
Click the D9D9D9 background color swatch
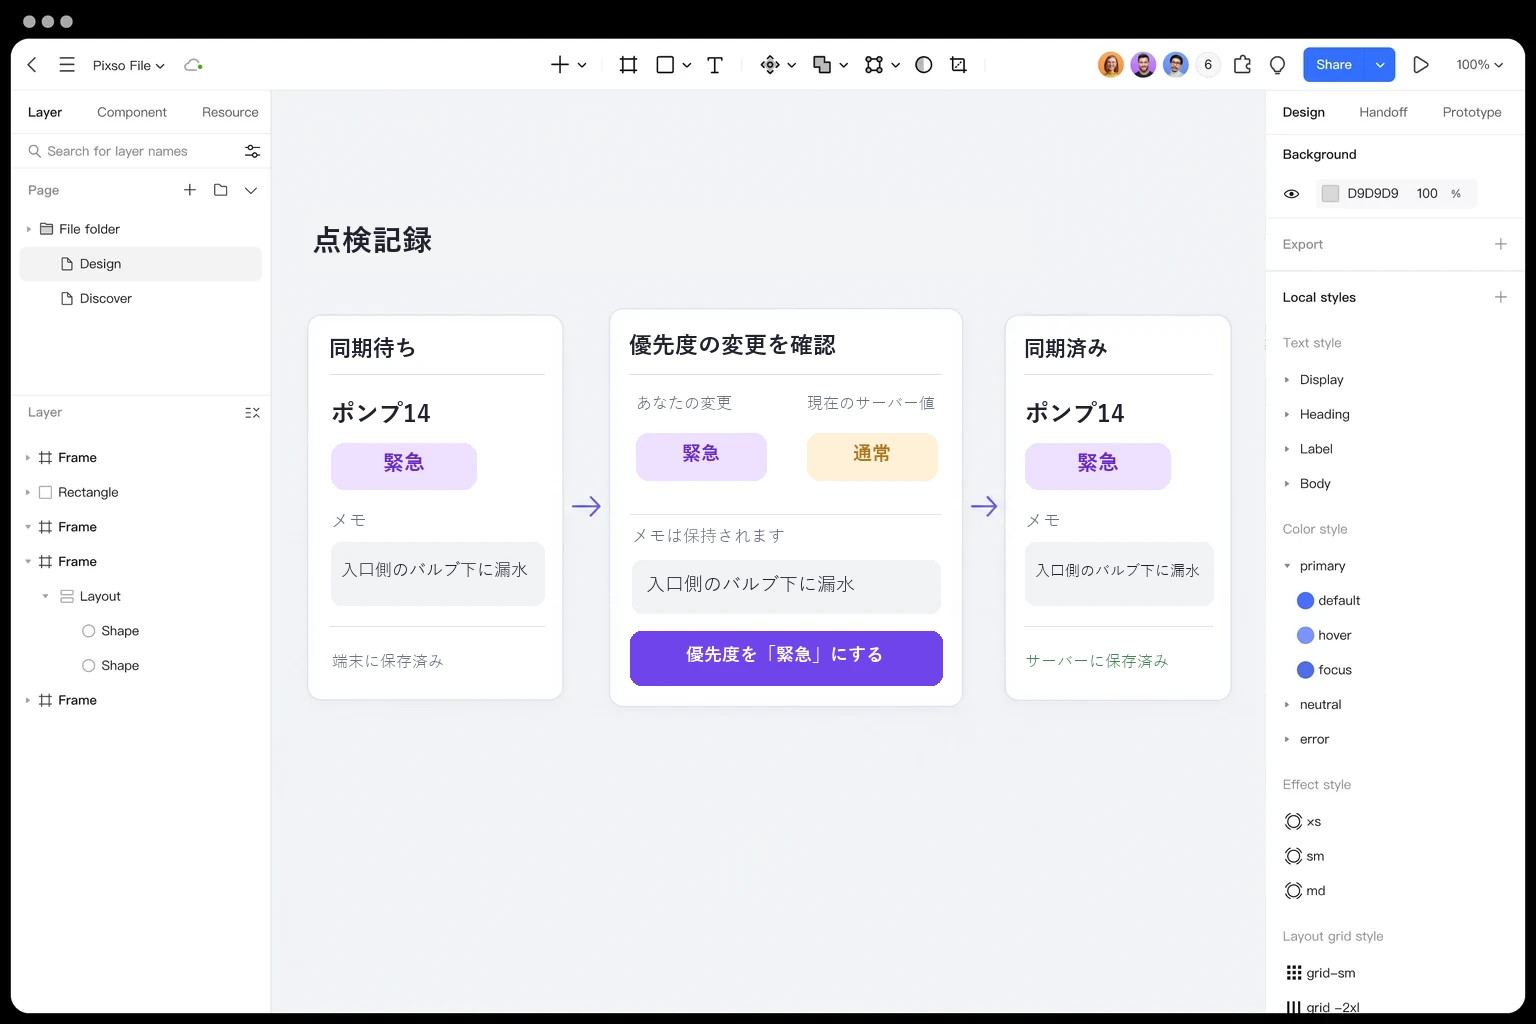(1330, 194)
